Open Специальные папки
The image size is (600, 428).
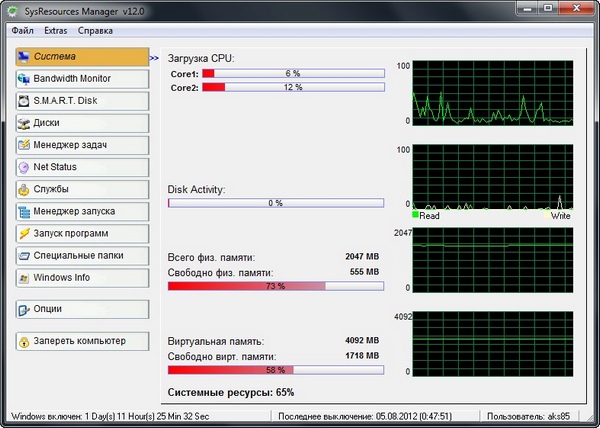[x=82, y=256]
